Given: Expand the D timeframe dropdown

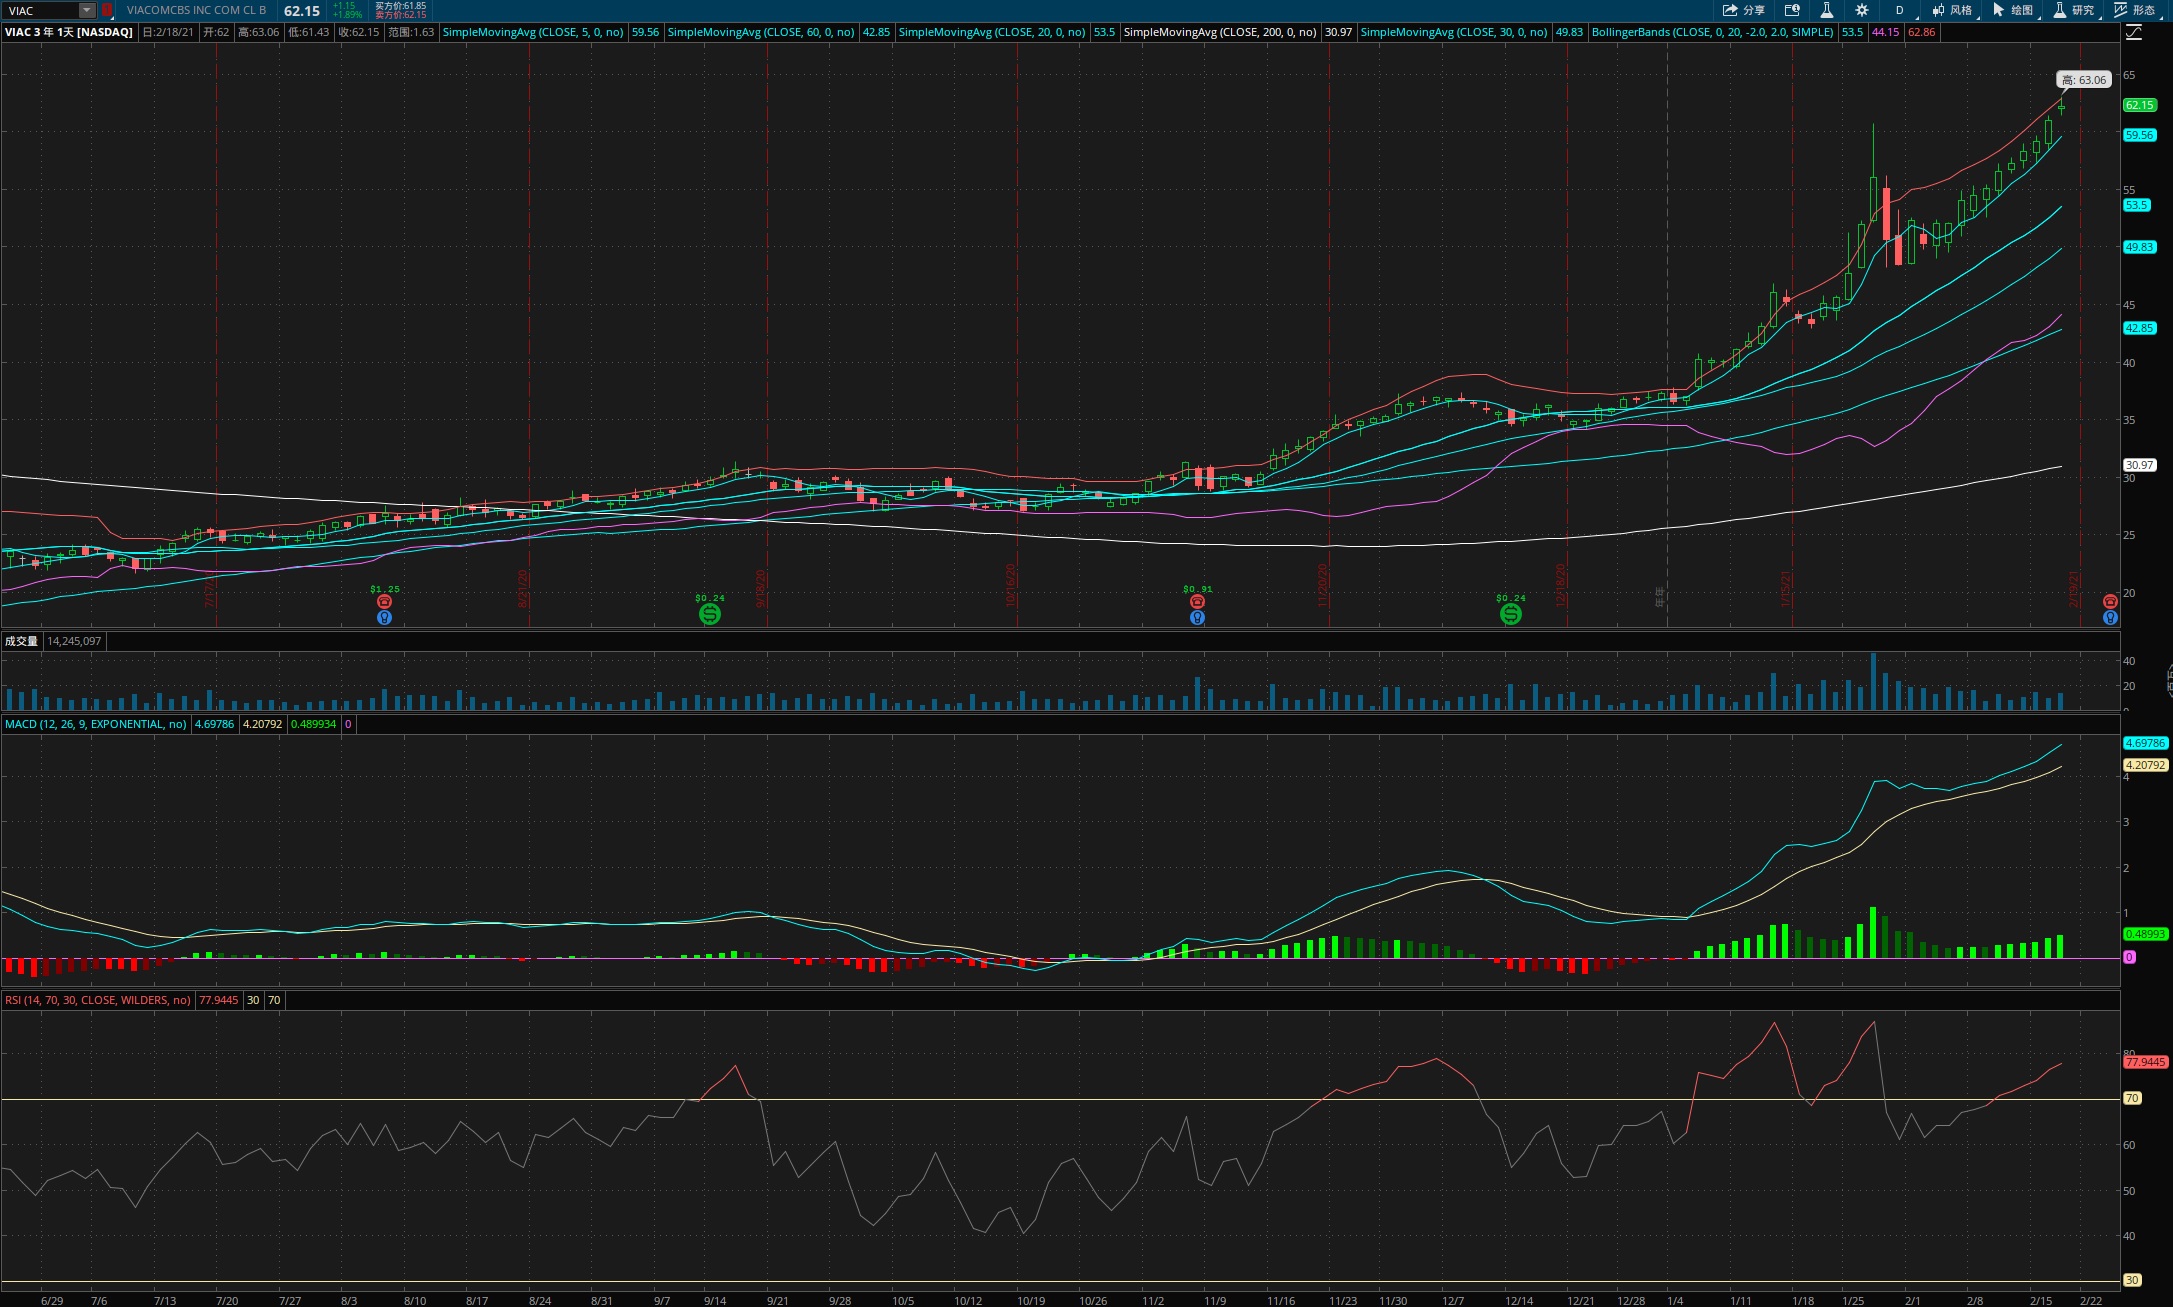Looking at the screenshot, I should [1899, 10].
